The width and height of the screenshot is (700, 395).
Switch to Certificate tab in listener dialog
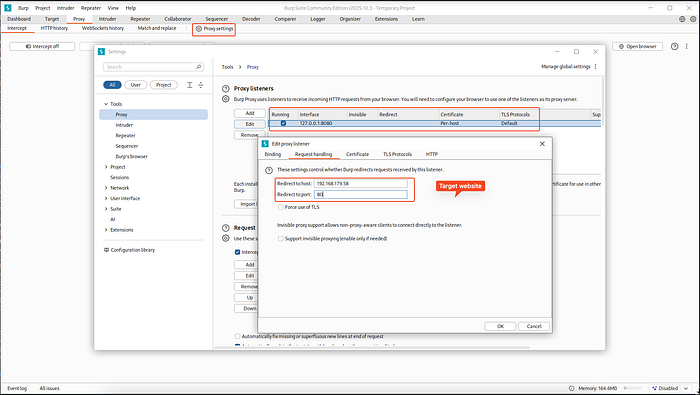tap(358, 154)
